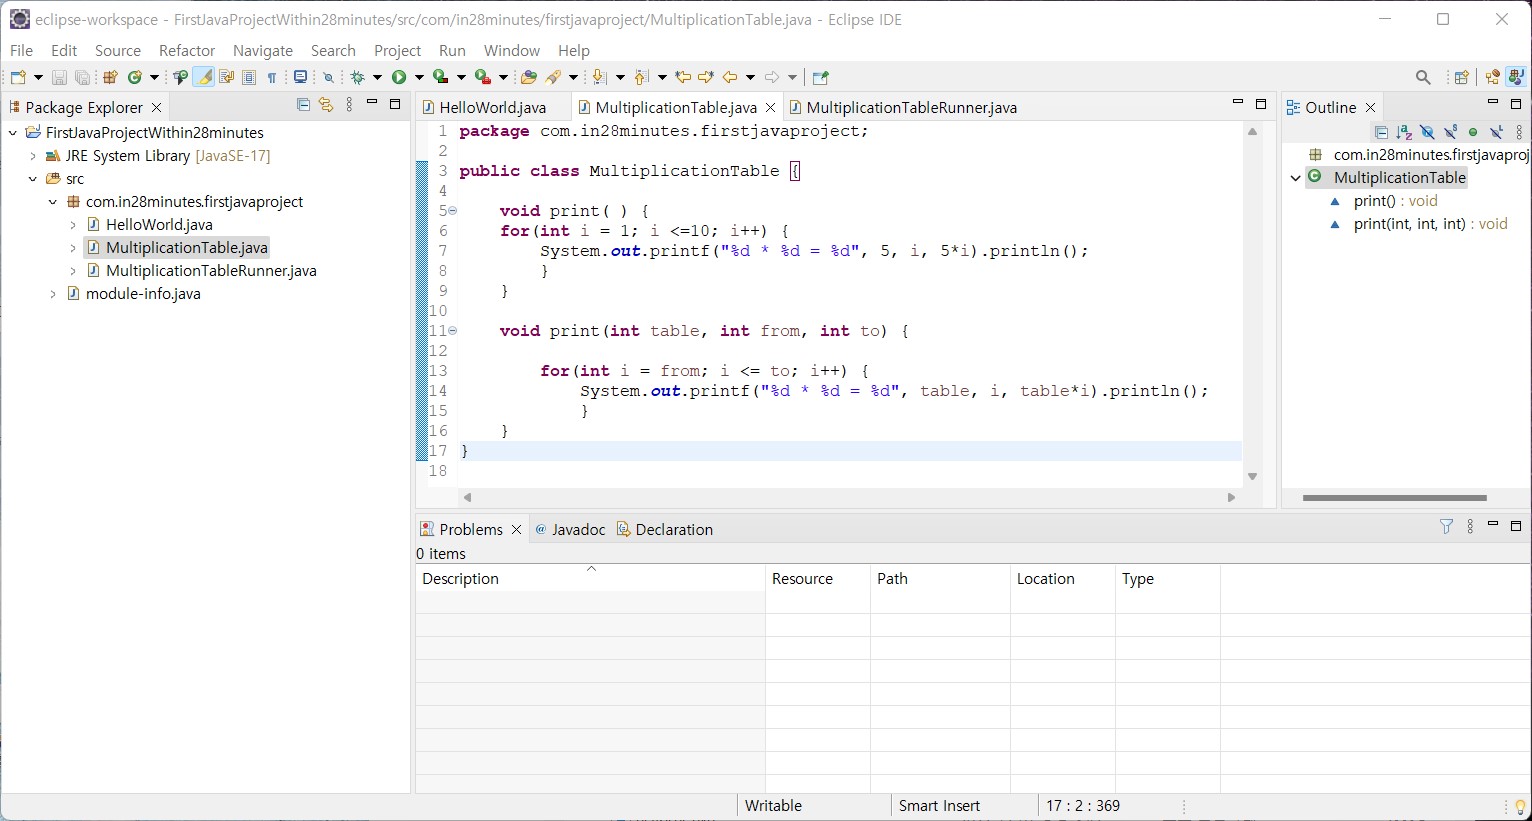1532x821 pixels.
Task: Click the Save icon in toolbar
Action: click(59, 77)
